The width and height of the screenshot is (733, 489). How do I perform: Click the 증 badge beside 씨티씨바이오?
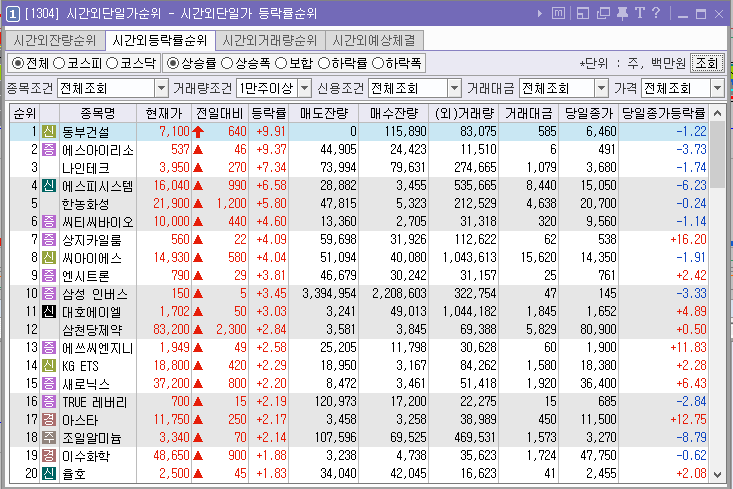[x=49, y=222]
